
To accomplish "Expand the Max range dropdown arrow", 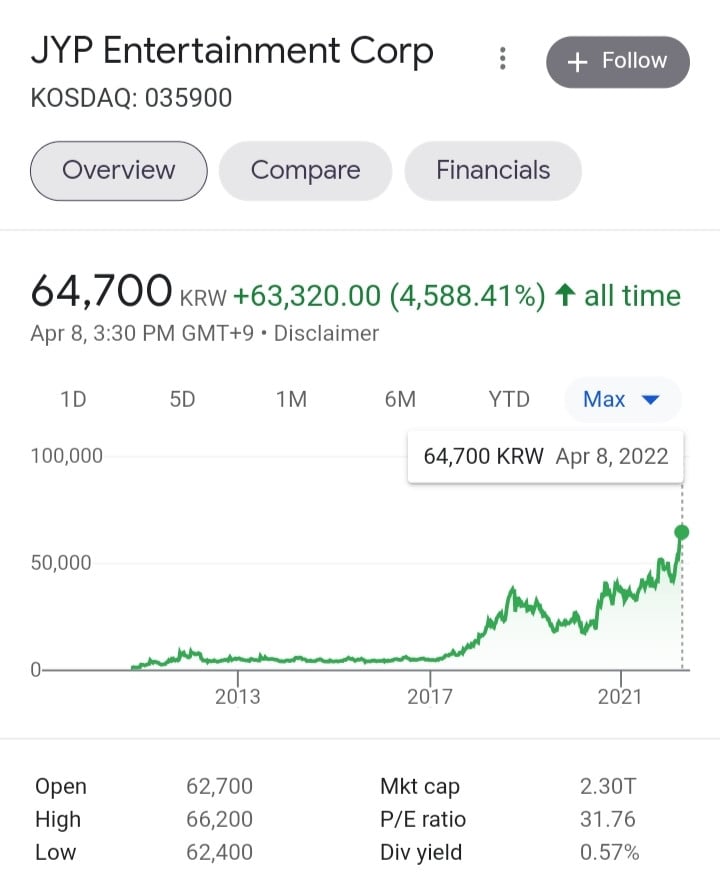I will point(651,400).
